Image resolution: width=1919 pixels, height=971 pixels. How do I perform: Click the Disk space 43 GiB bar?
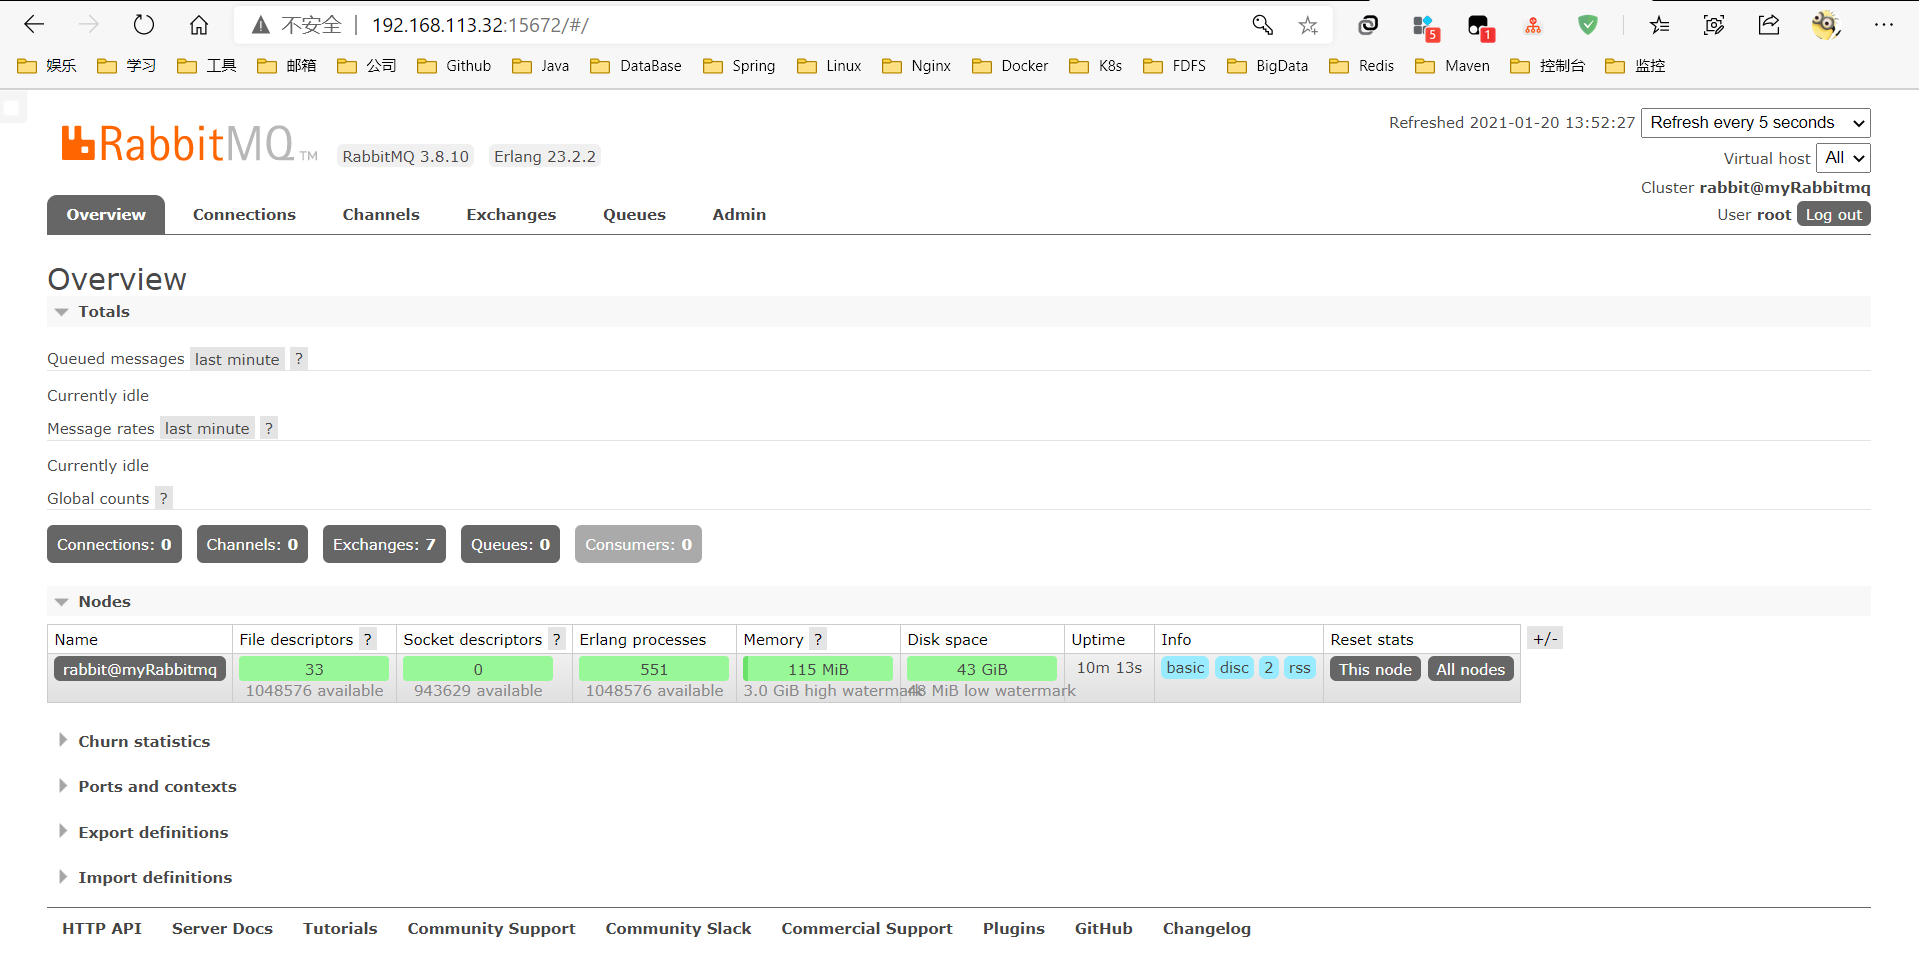982,669
